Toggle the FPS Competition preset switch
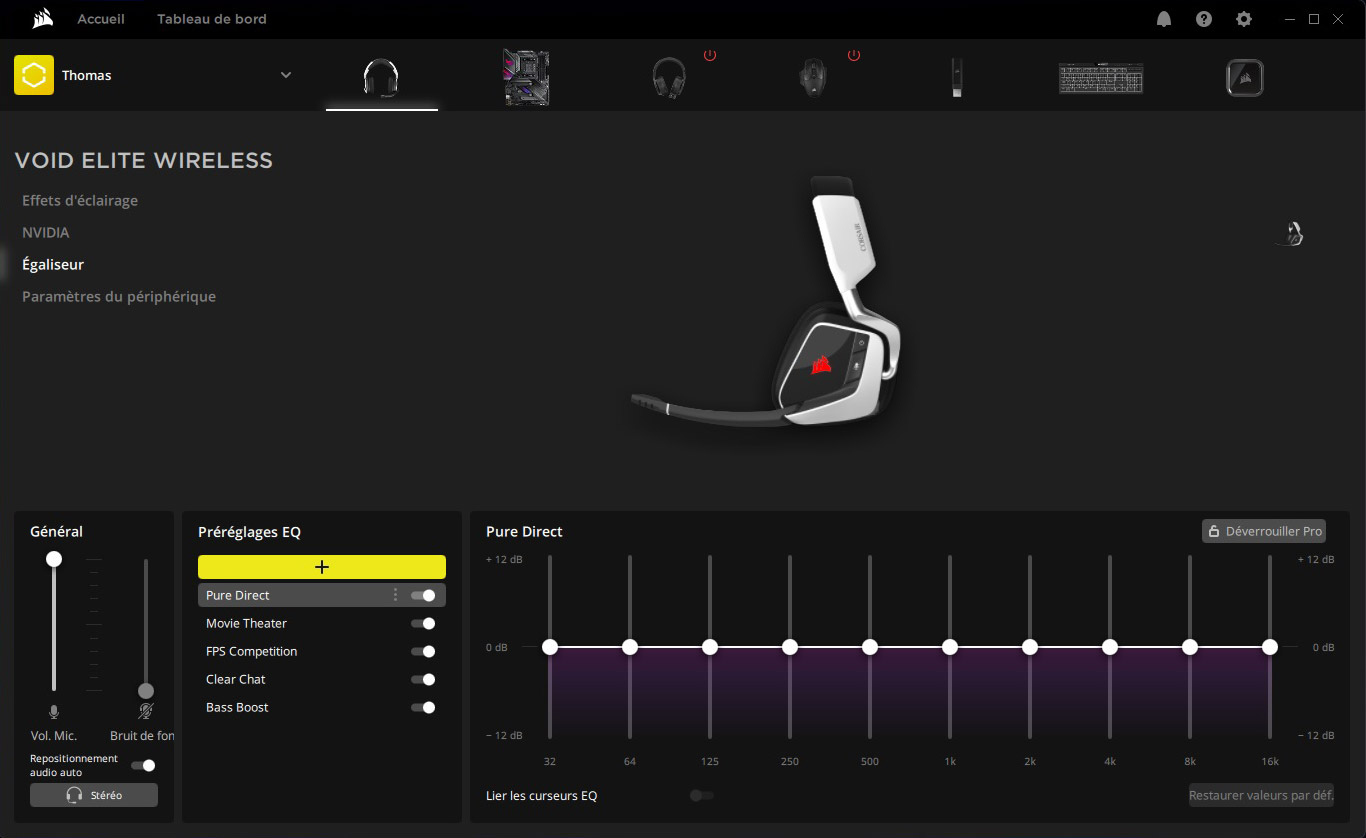The height and width of the screenshot is (838, 1366). tap(423, 651)
